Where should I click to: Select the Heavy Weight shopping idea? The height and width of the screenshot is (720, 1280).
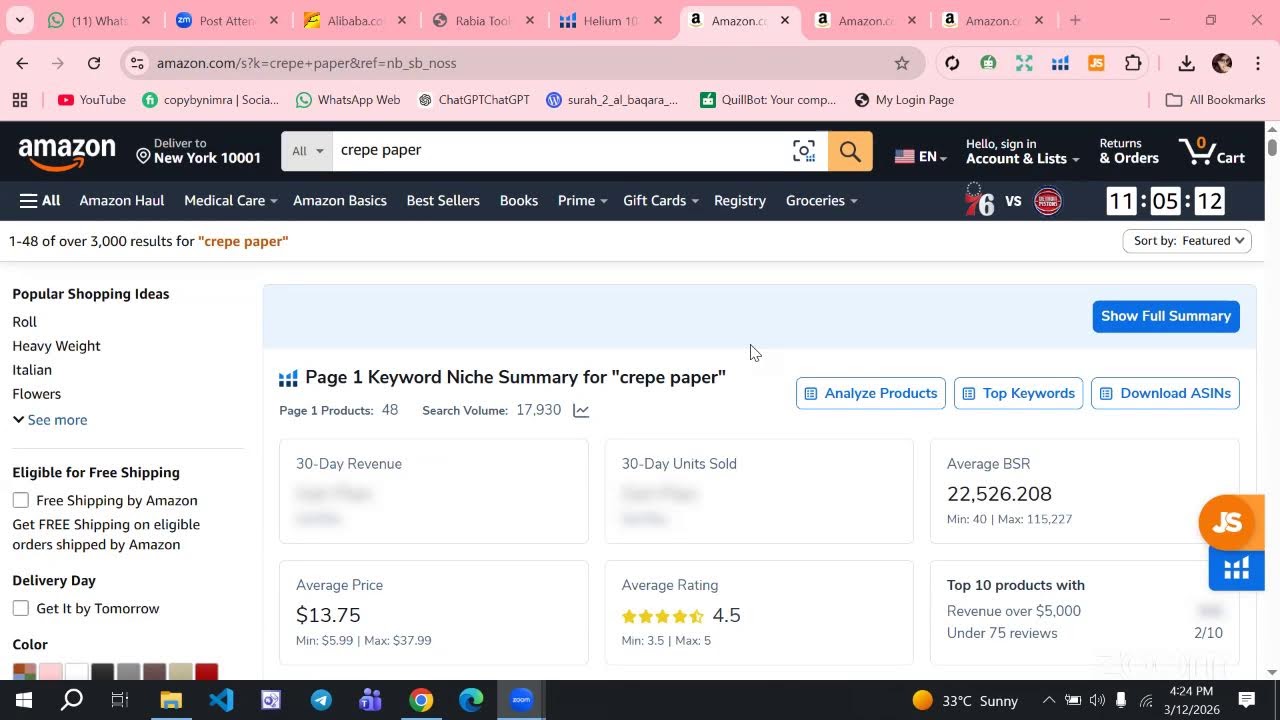point(56,346)
